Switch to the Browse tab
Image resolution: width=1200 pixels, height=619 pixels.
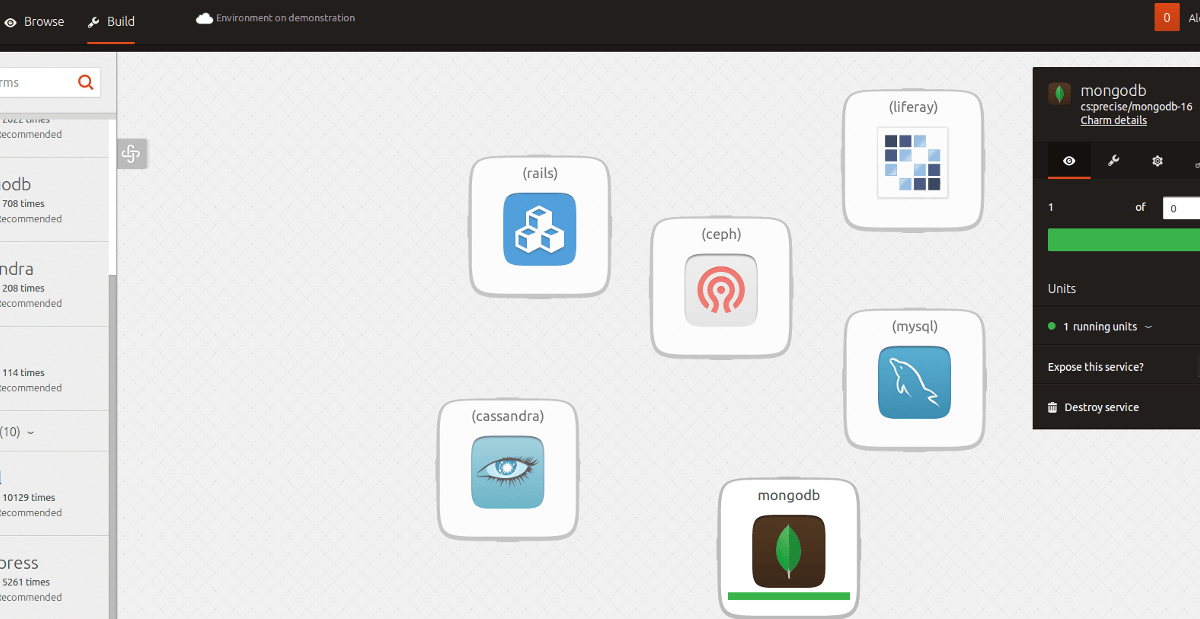tap(34, 22)
